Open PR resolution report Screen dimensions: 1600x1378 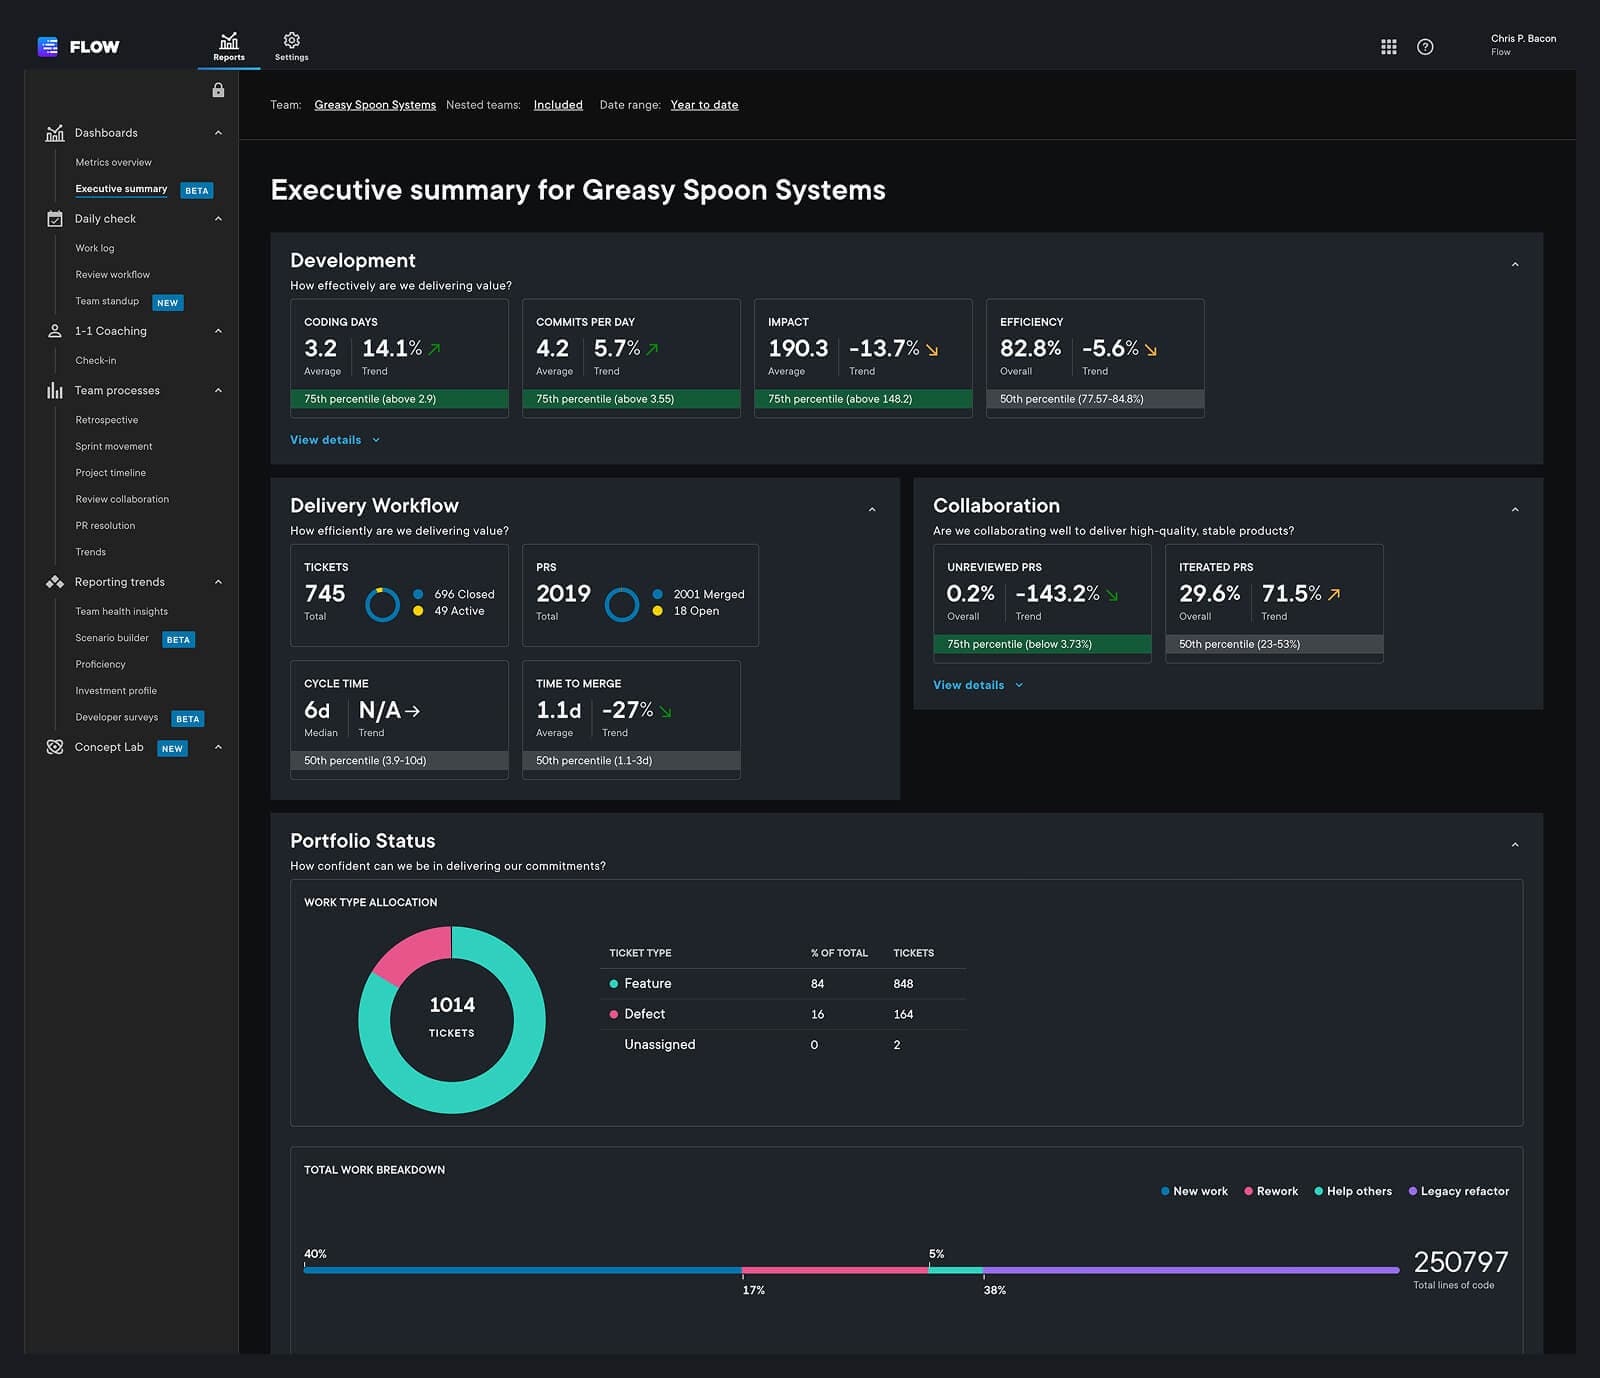[x=105, y=526]
